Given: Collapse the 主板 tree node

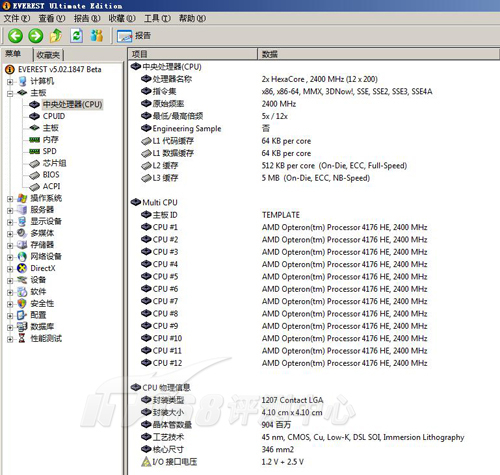Looking at the screenshot, I should tap(10, 93).
